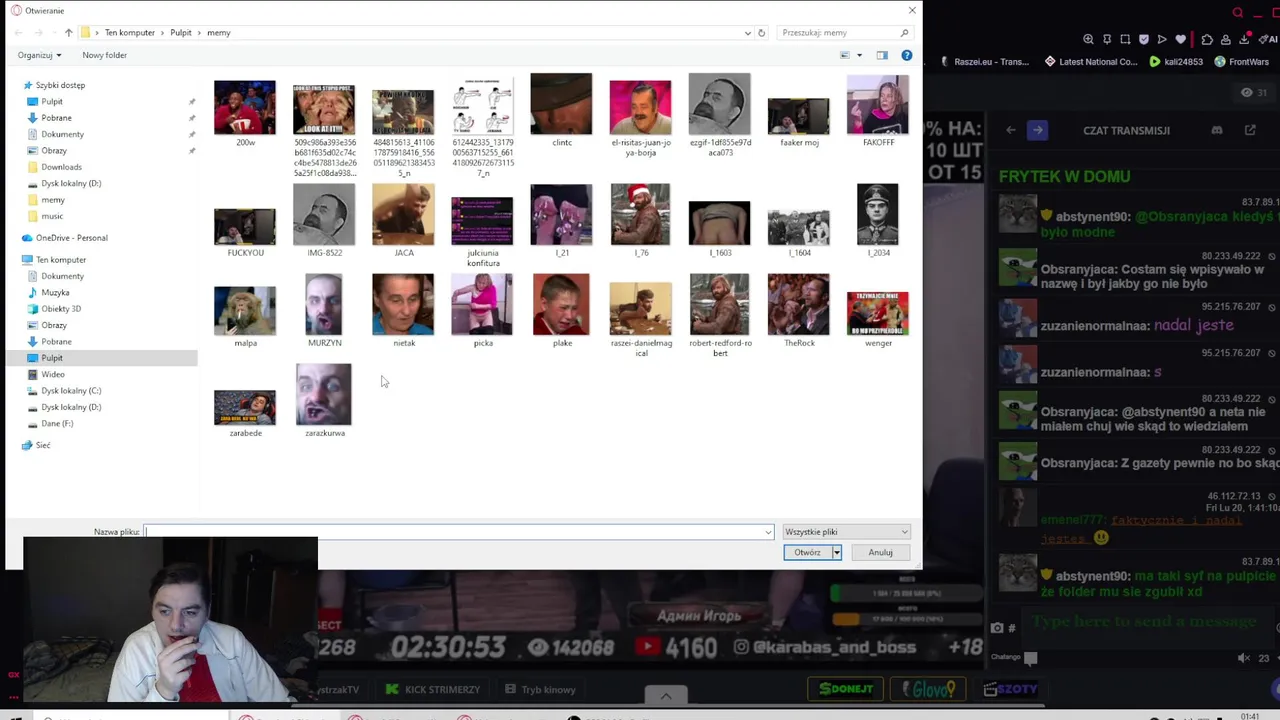Click the browser zoom magnifier icon
The image size is (1280, 720).
pos(1088,40)
